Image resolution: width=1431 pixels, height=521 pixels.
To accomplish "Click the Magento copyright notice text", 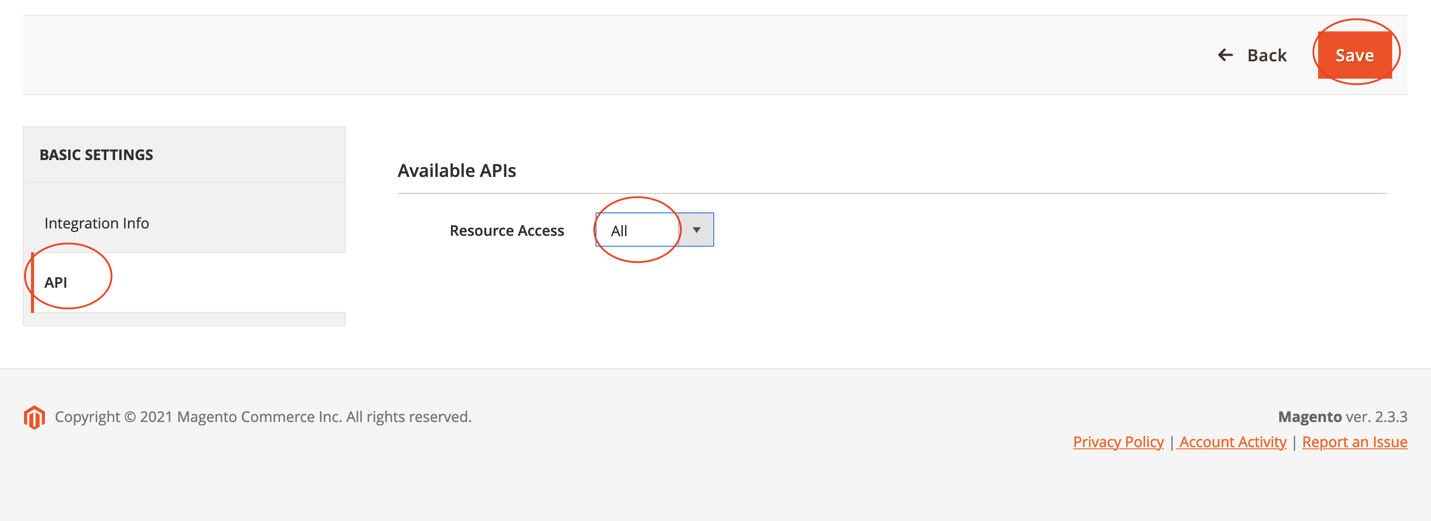I will point(263,417).
